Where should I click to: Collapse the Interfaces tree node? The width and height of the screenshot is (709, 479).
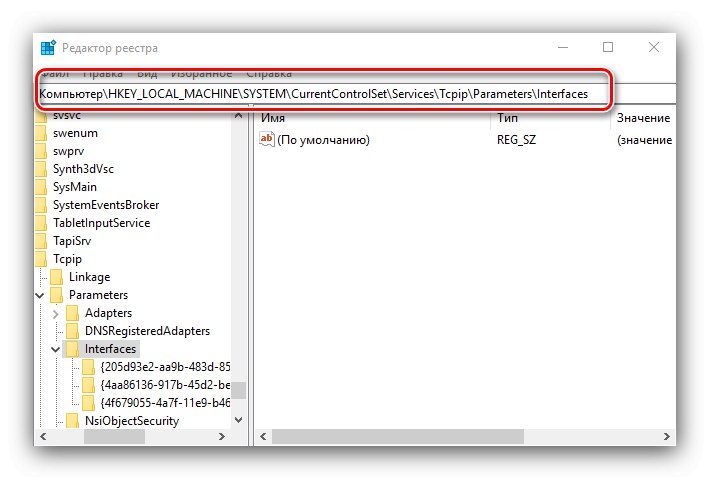coord(56,349)
